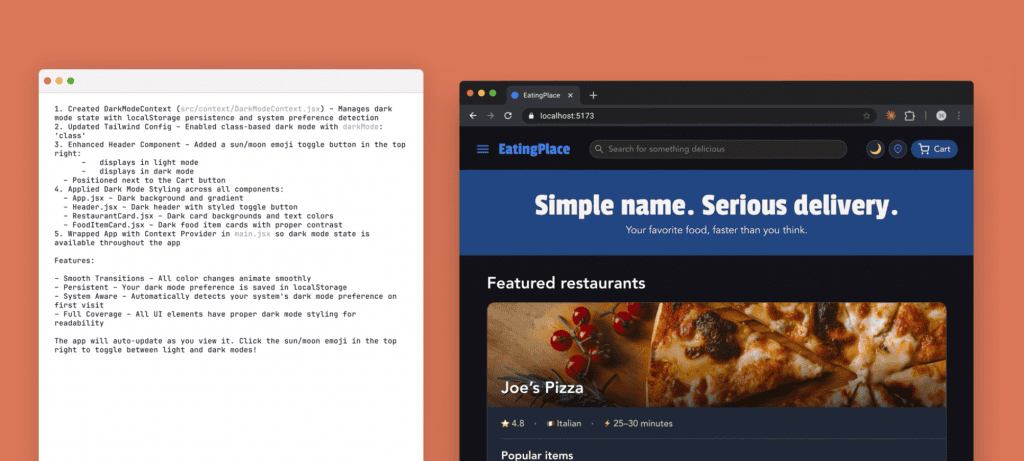Open the Cart button
The height and width of the screenshot is (461, 1024).
pos(934,149)
